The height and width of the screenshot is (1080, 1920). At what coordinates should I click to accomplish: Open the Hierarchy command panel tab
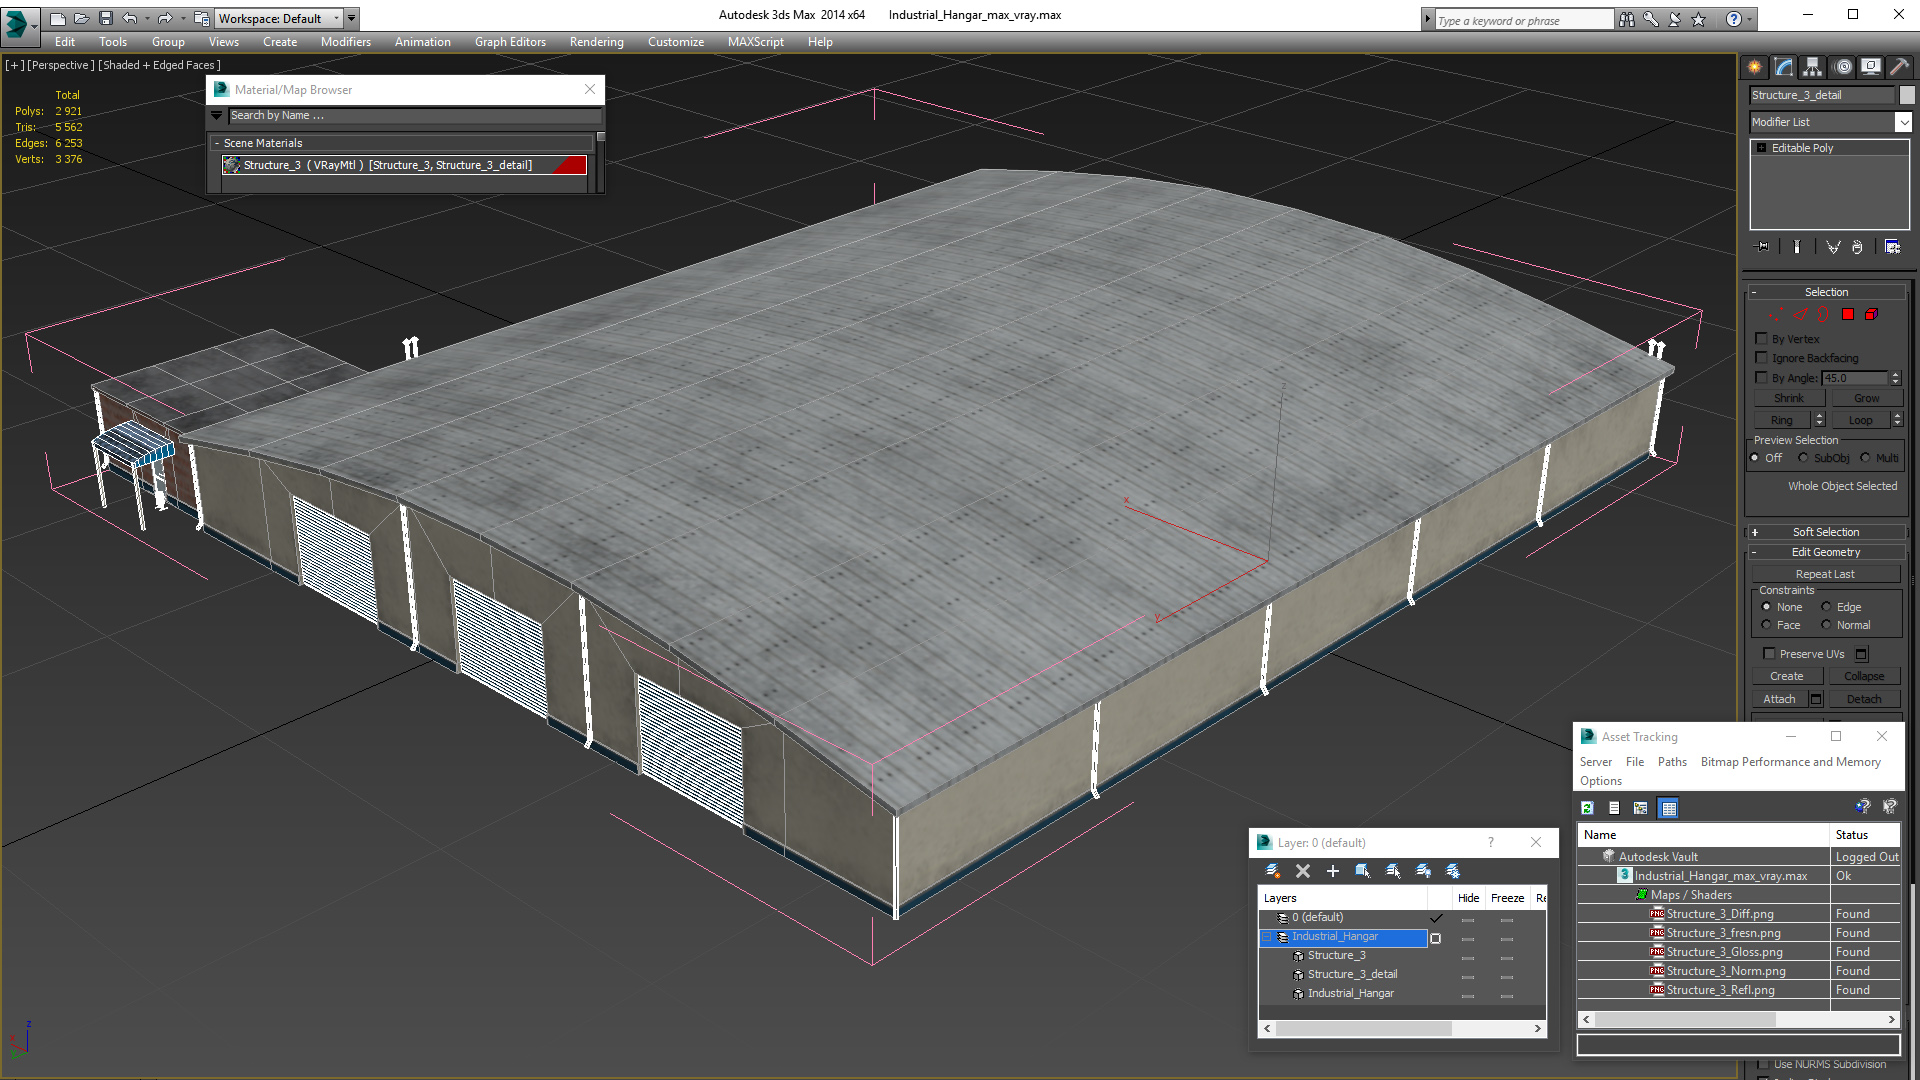click(1812, 67)
